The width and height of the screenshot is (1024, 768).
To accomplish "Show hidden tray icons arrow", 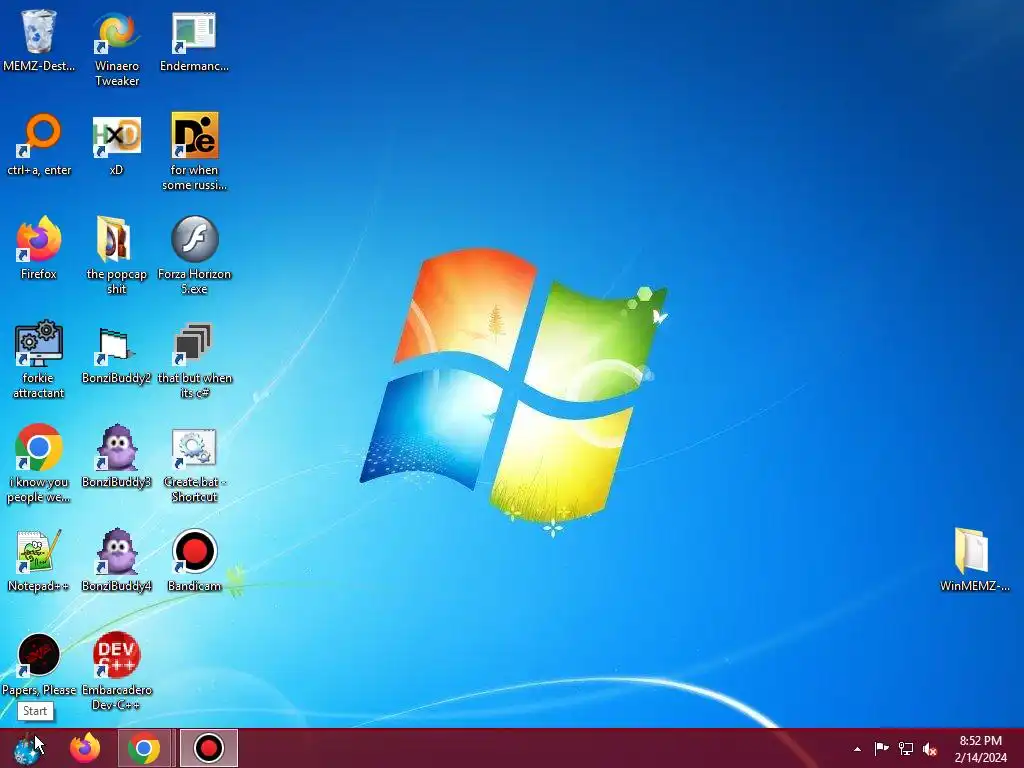I will point(857,749).
